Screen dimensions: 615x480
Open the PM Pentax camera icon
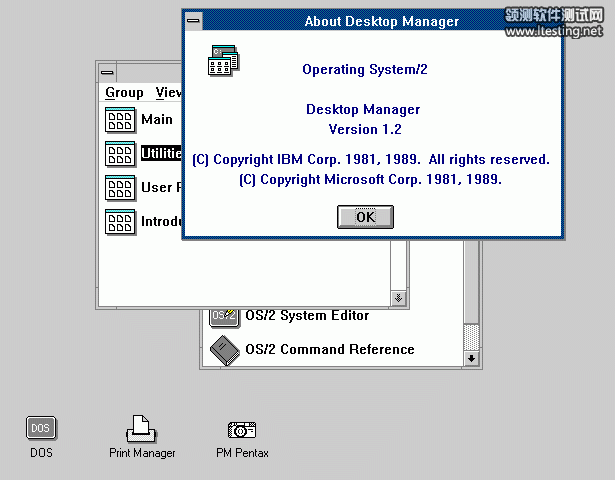pos(242,430)
